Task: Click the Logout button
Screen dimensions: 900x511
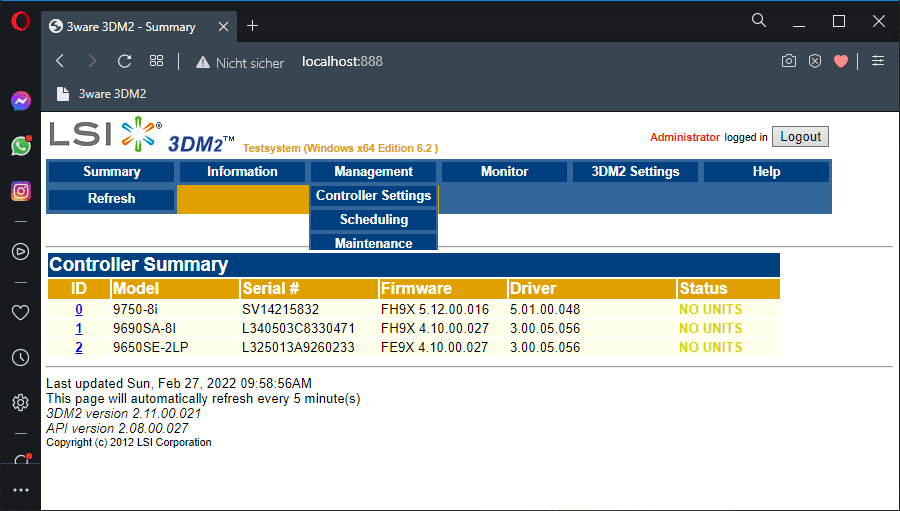Action: tap(800, 137)
